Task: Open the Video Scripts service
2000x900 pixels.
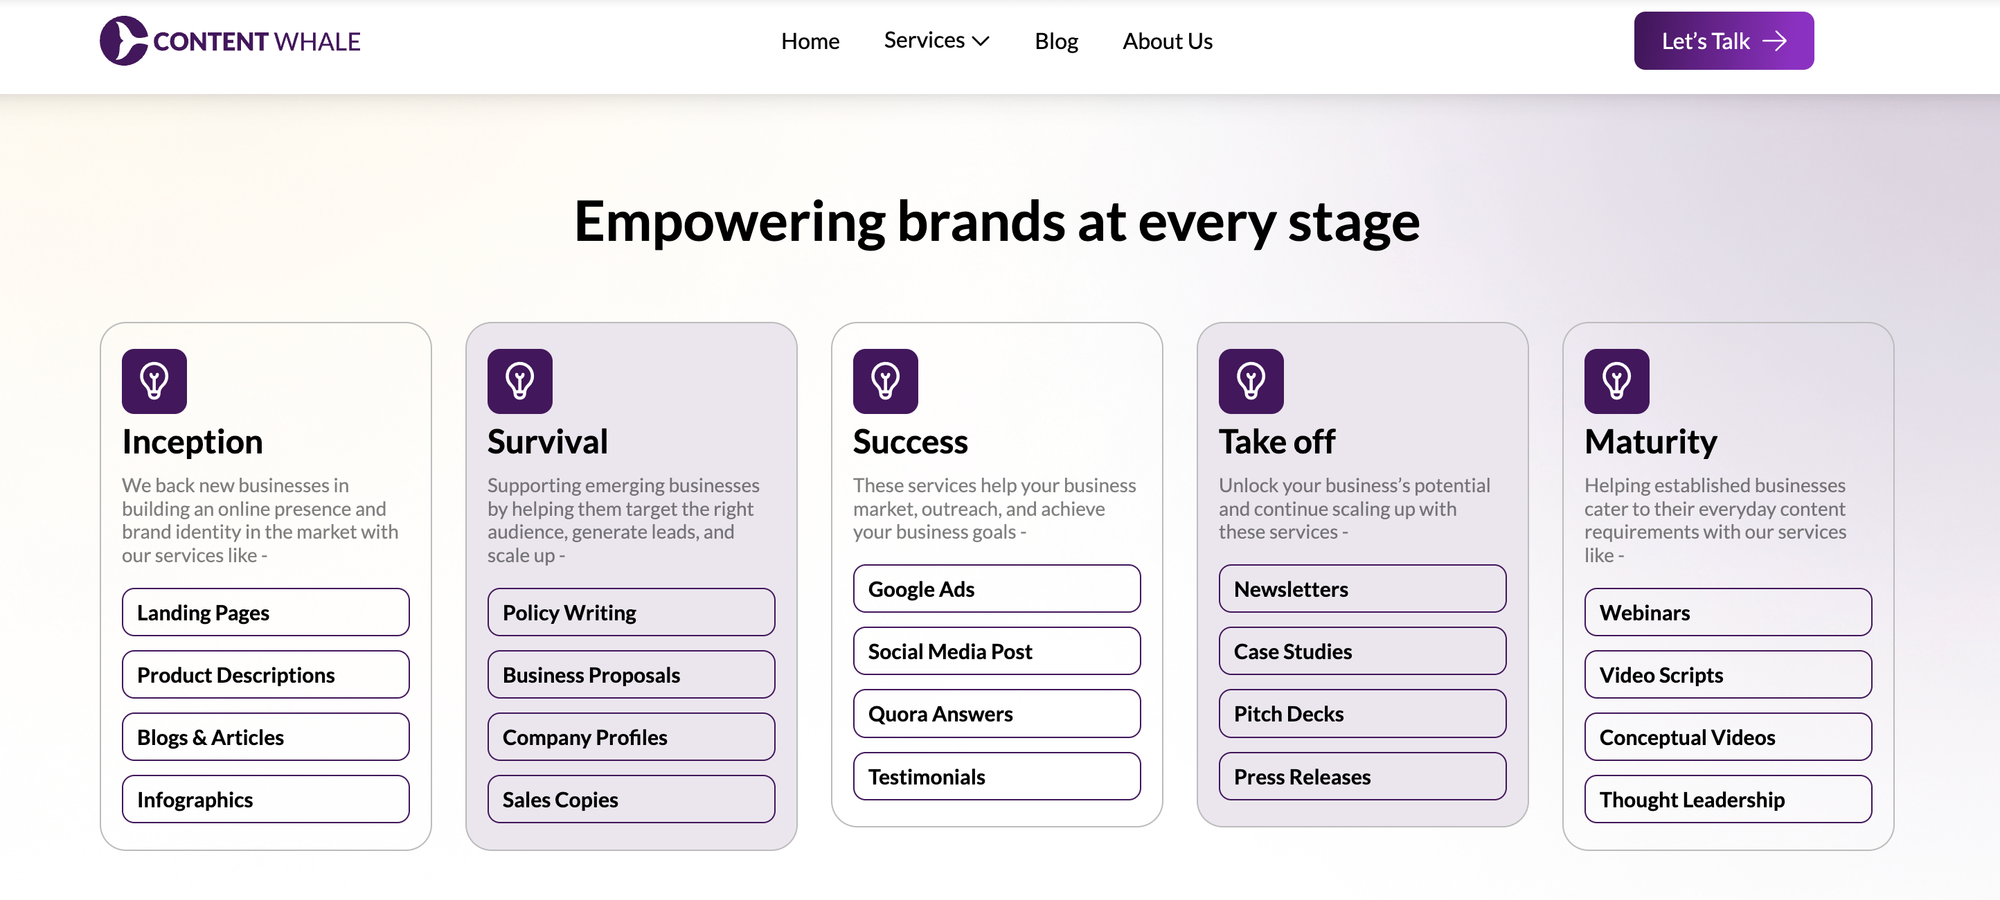Action: [x=1728, y=675]
